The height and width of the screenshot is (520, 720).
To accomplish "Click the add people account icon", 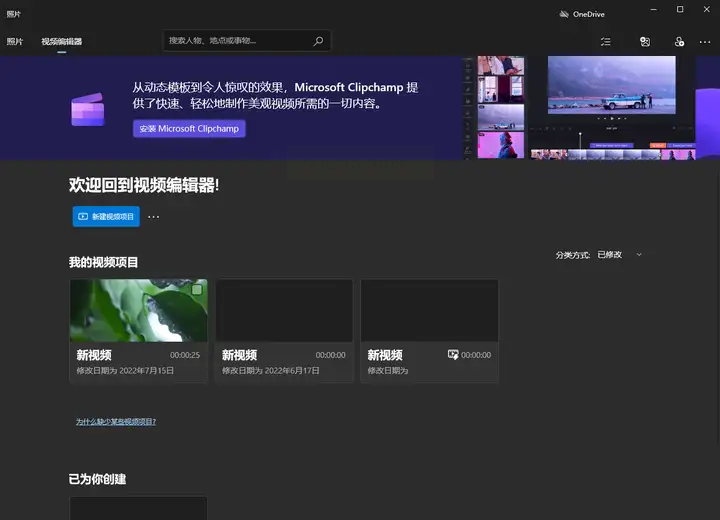I will 679,42.
